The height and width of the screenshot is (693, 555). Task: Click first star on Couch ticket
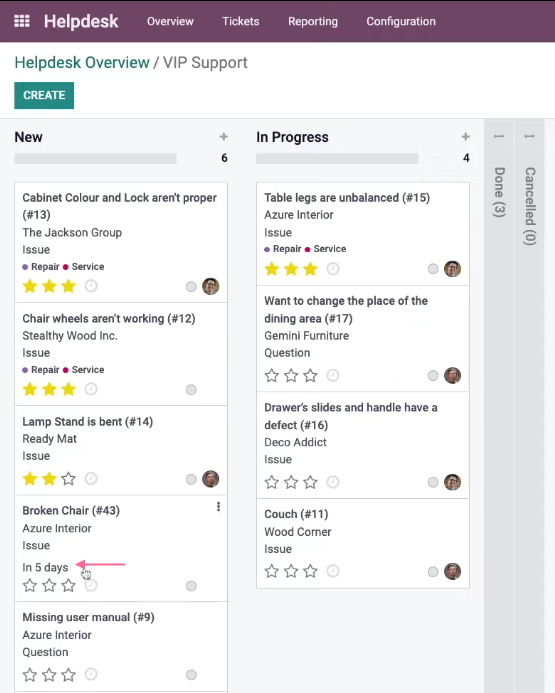coord(271,571)
